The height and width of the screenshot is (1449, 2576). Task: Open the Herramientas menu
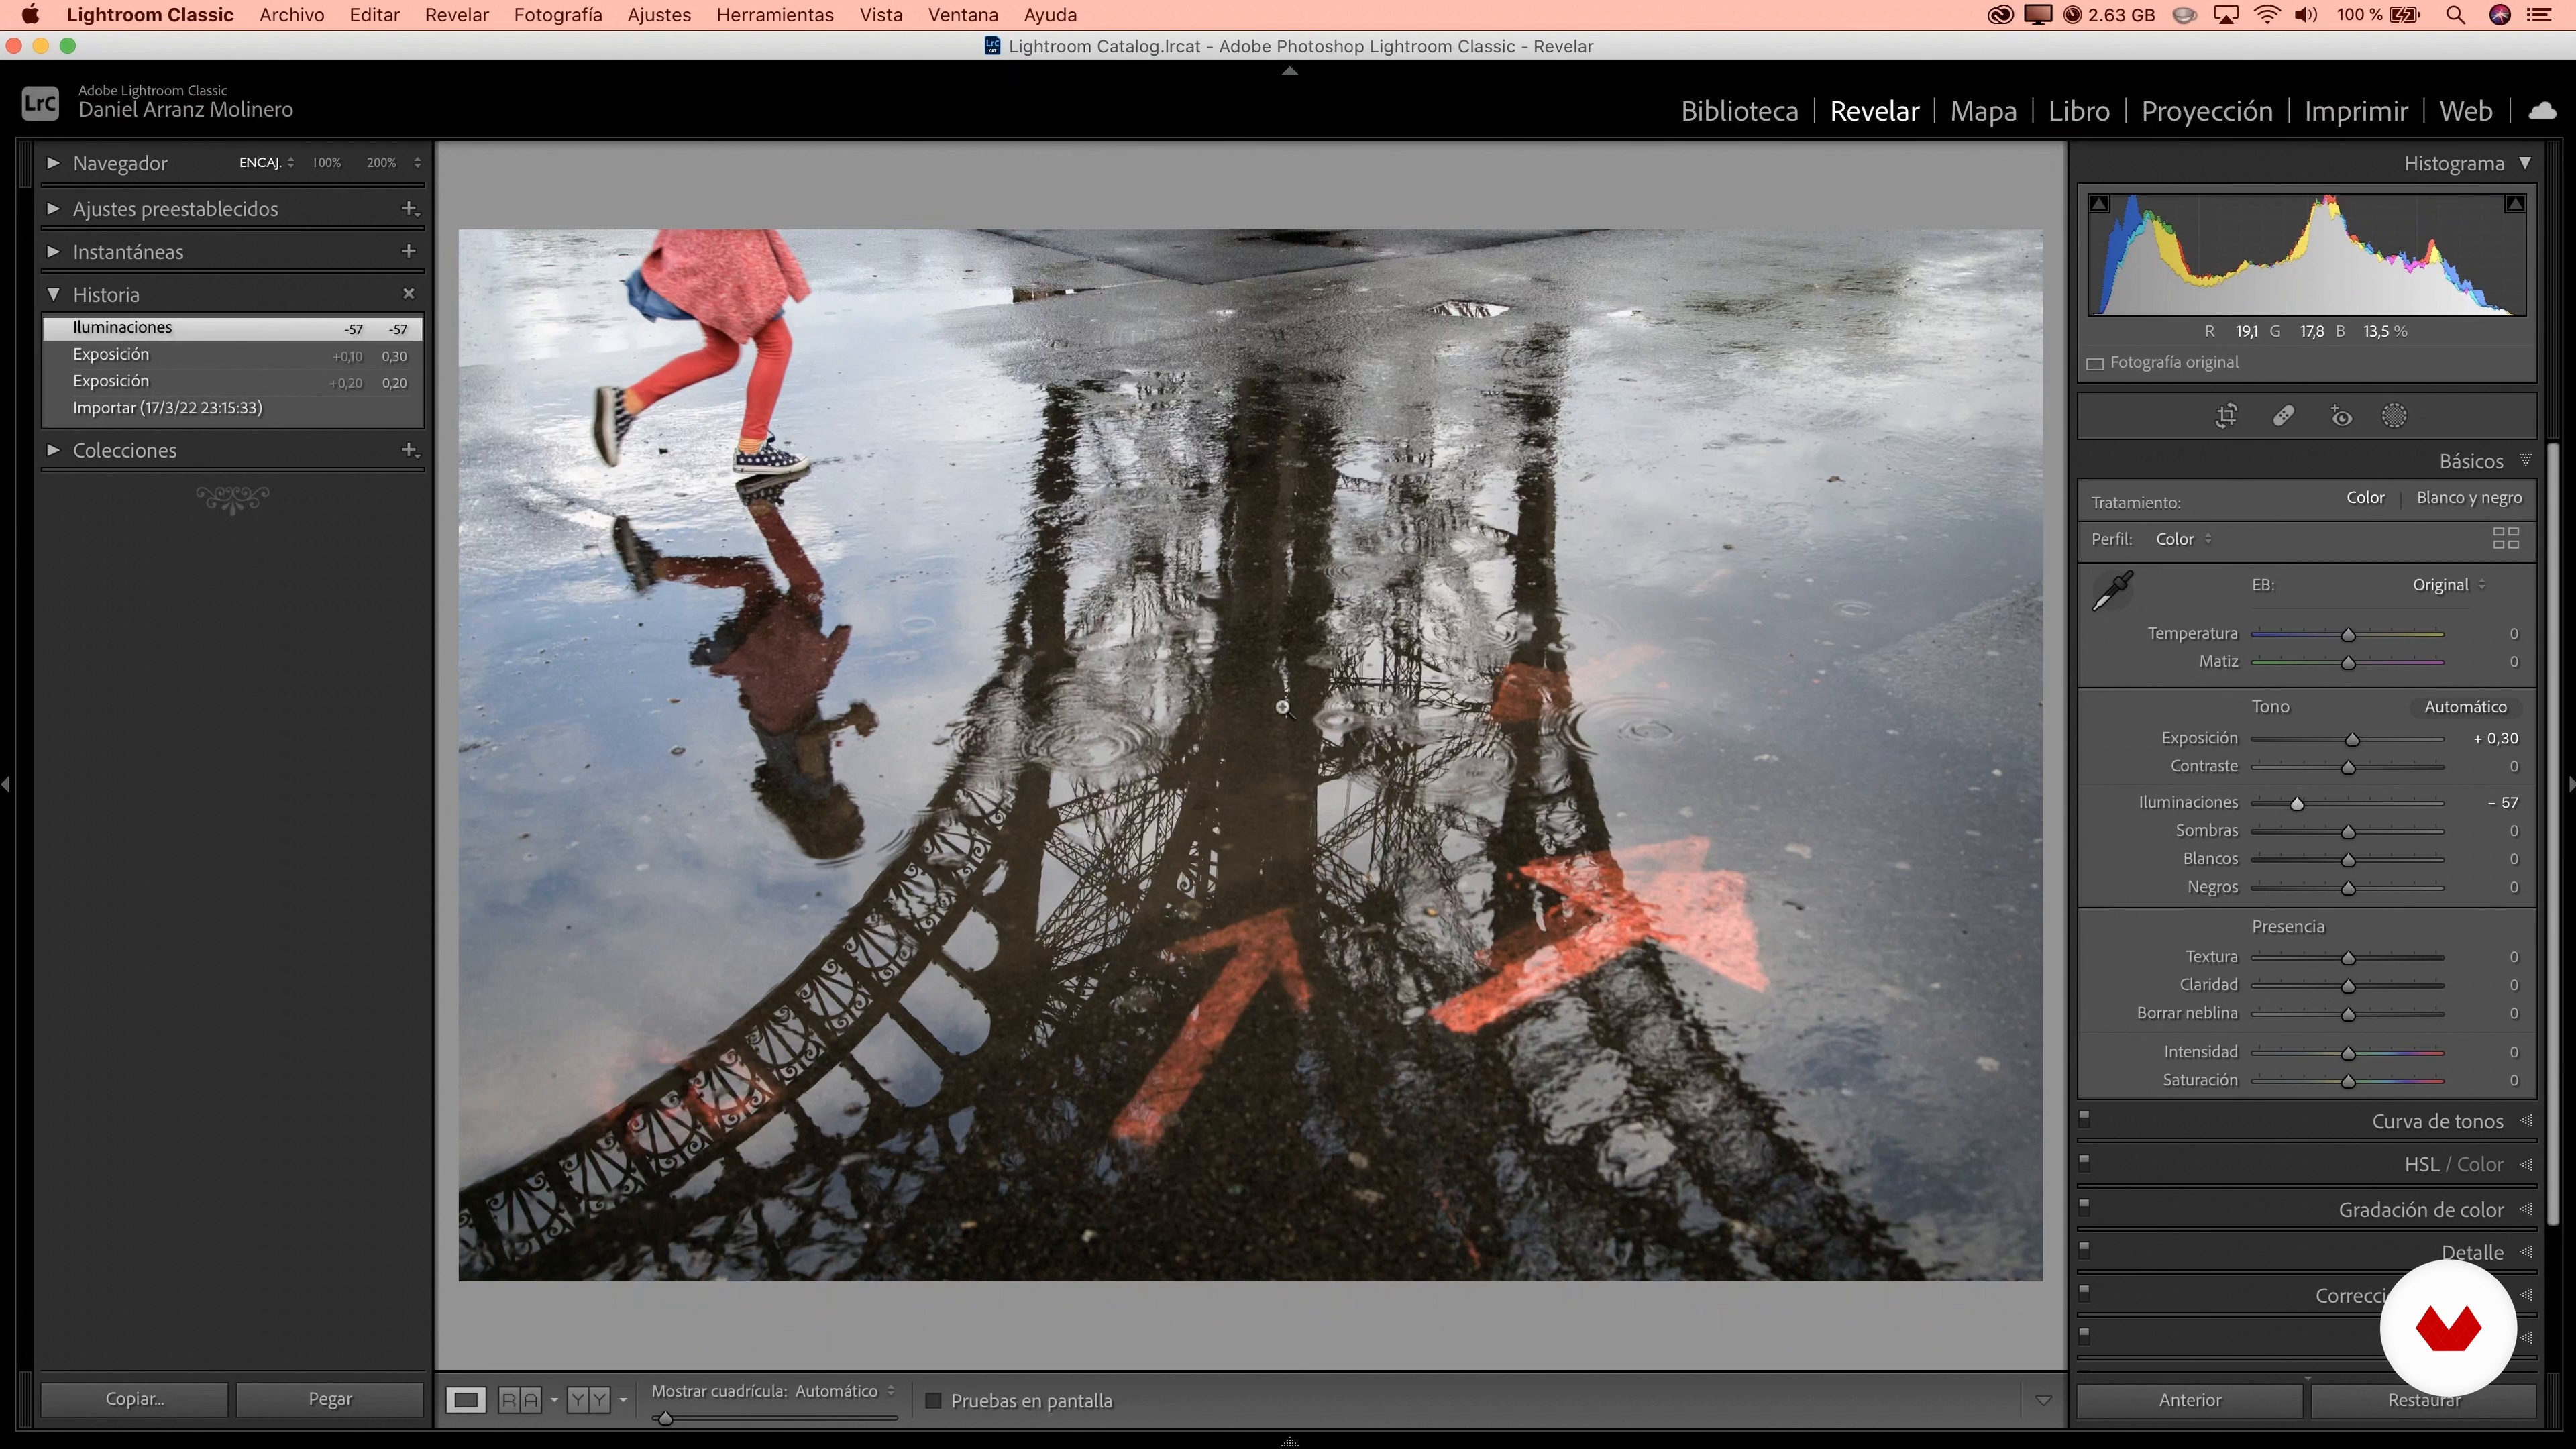click(x=775, y=15)
